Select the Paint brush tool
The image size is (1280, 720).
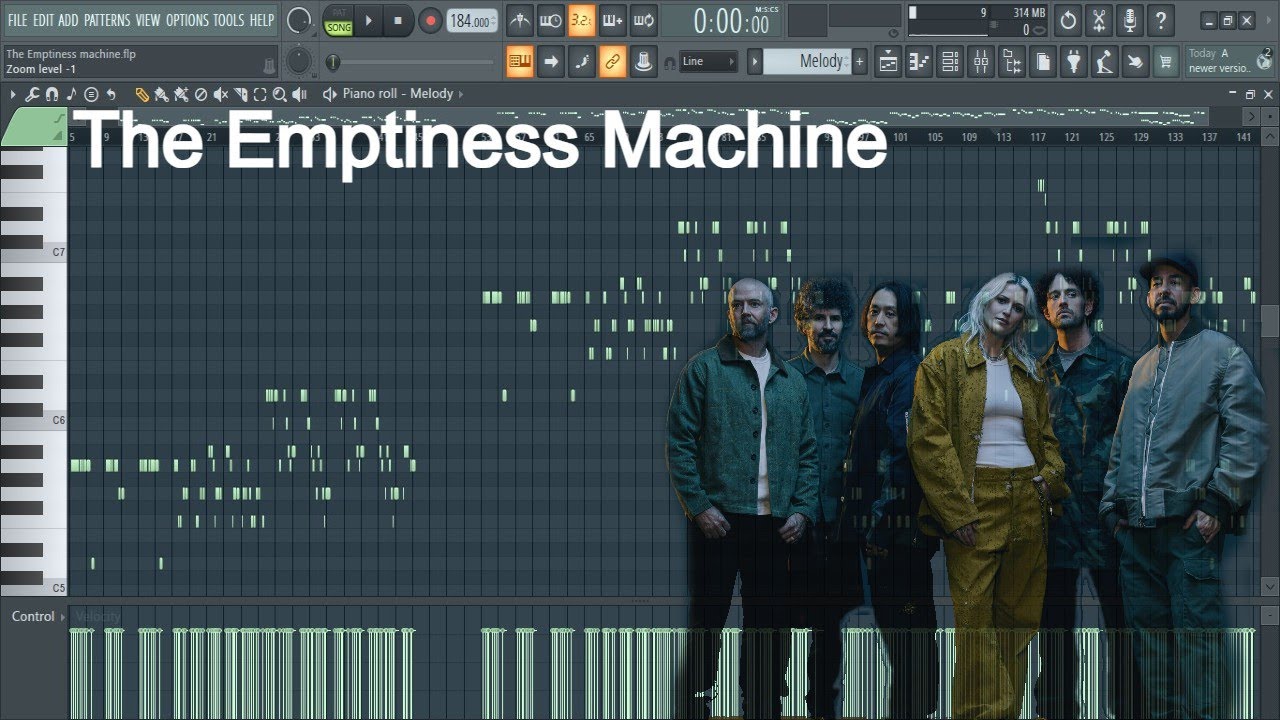point(162,94)
